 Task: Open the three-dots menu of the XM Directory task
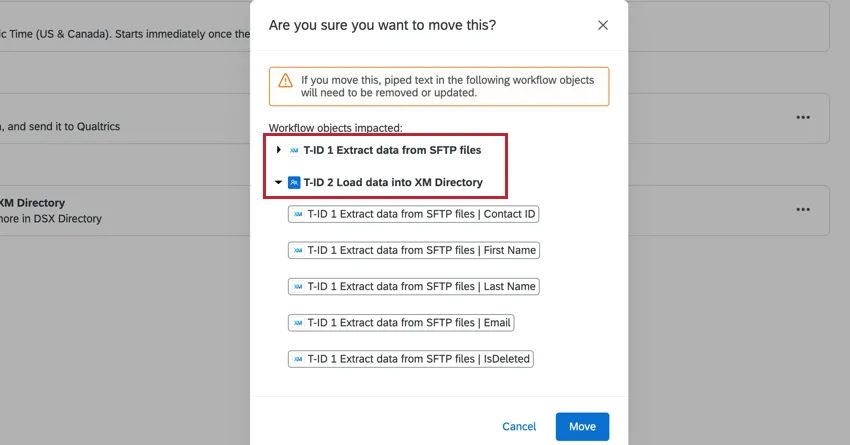tap(802, 210)
